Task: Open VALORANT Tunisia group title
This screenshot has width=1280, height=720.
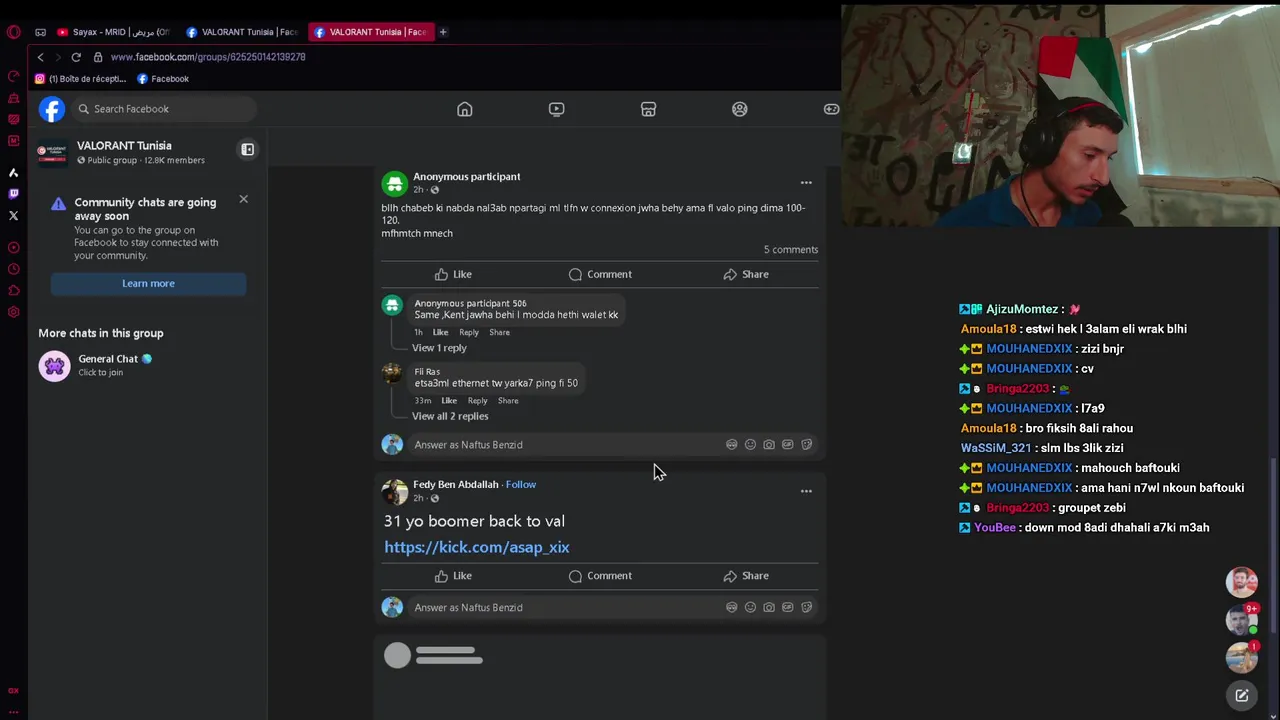Action: [x=124, y=146]
